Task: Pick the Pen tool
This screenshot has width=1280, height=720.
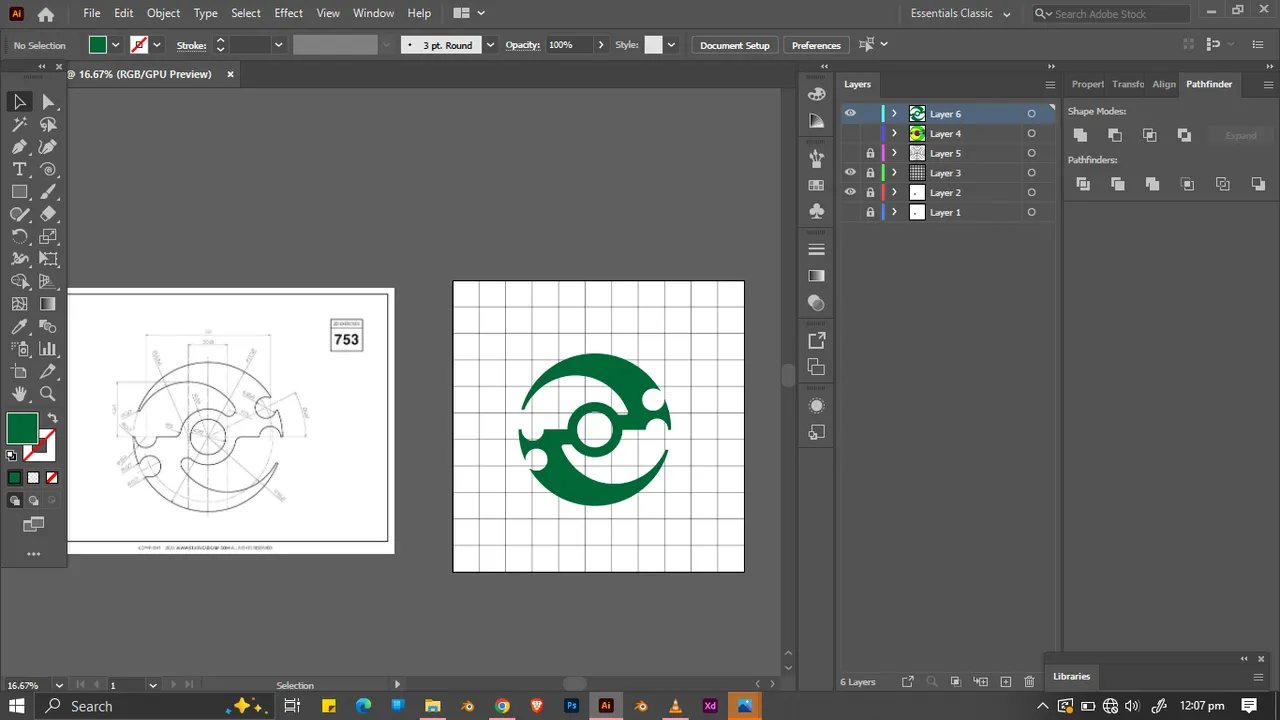Action: [19, 147]
